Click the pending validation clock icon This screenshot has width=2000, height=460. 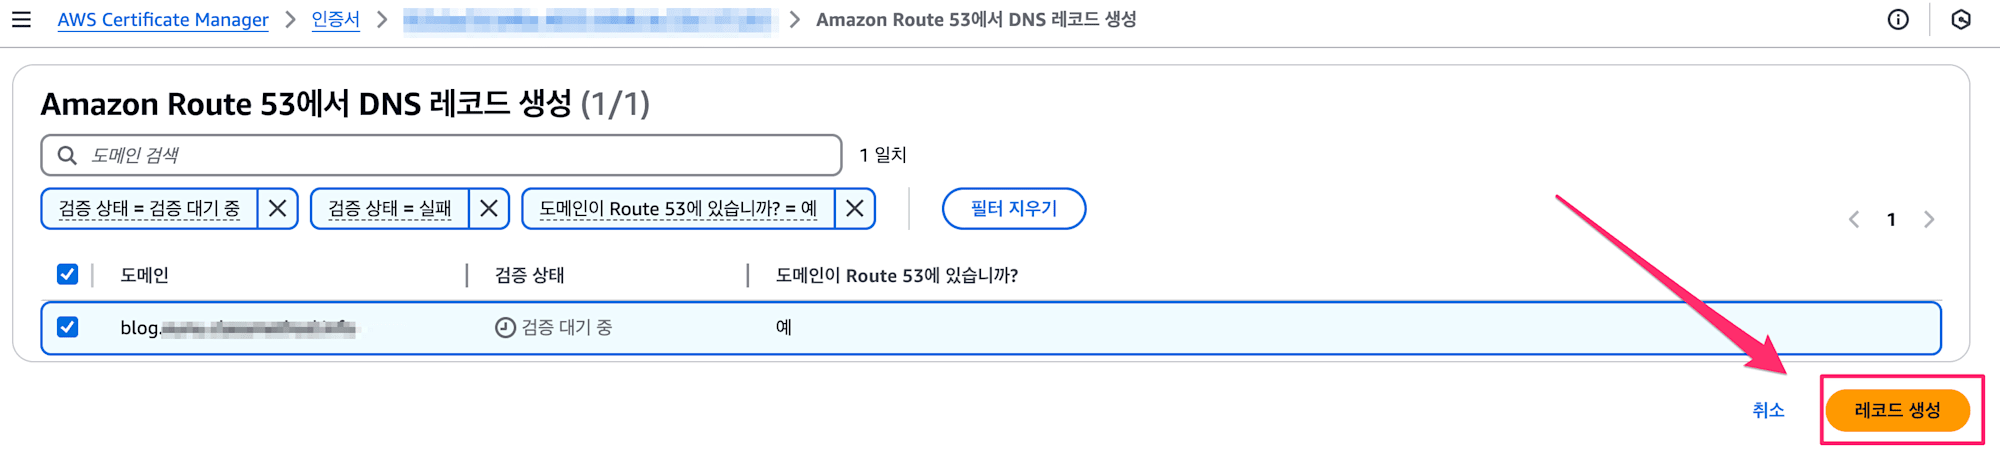[505, 327]
